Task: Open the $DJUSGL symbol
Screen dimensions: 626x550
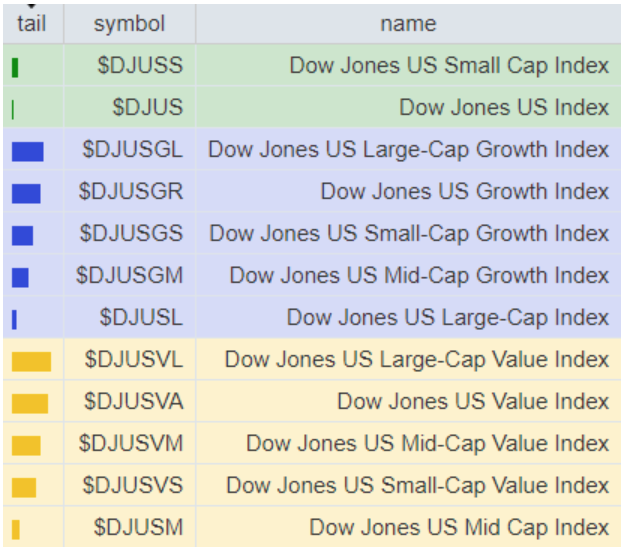Action: tap(133, 150)
